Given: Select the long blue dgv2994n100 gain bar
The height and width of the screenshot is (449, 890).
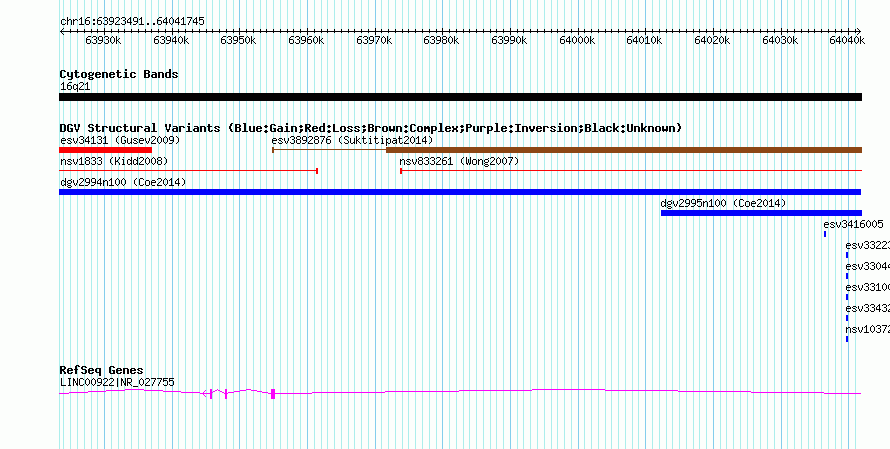Looking at the screenshot, I should click(x=460, y=192).
